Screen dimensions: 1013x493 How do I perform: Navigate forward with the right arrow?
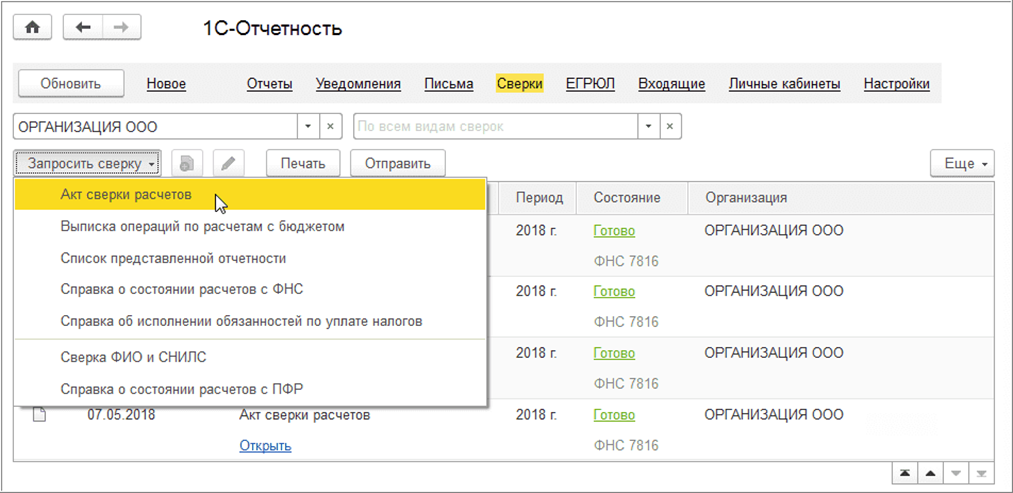[121, 28]
